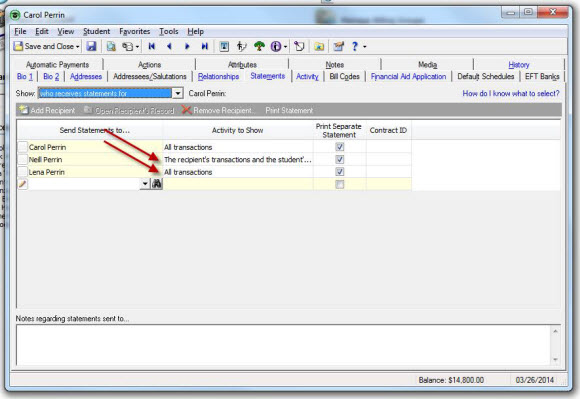Switch to the Attributes tab
The image size is (580, 399).
[242, 64]
